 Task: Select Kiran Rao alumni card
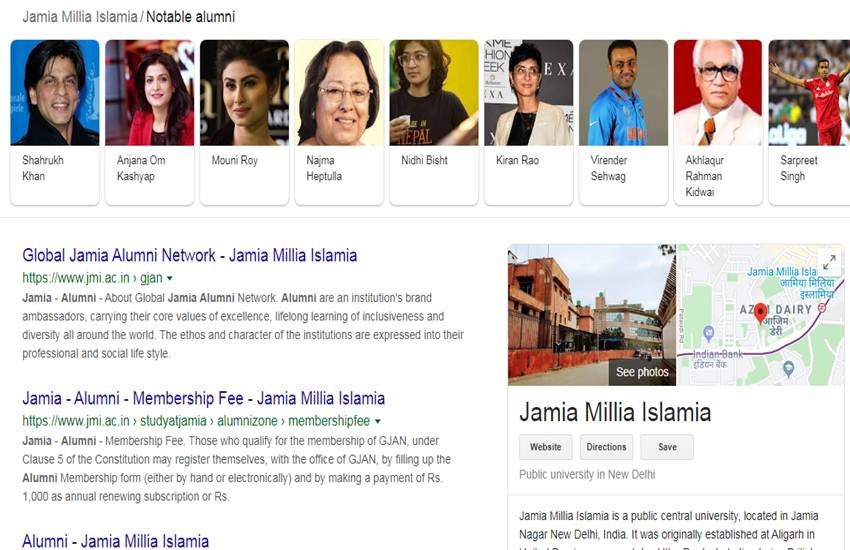click(x=529, y=122)
